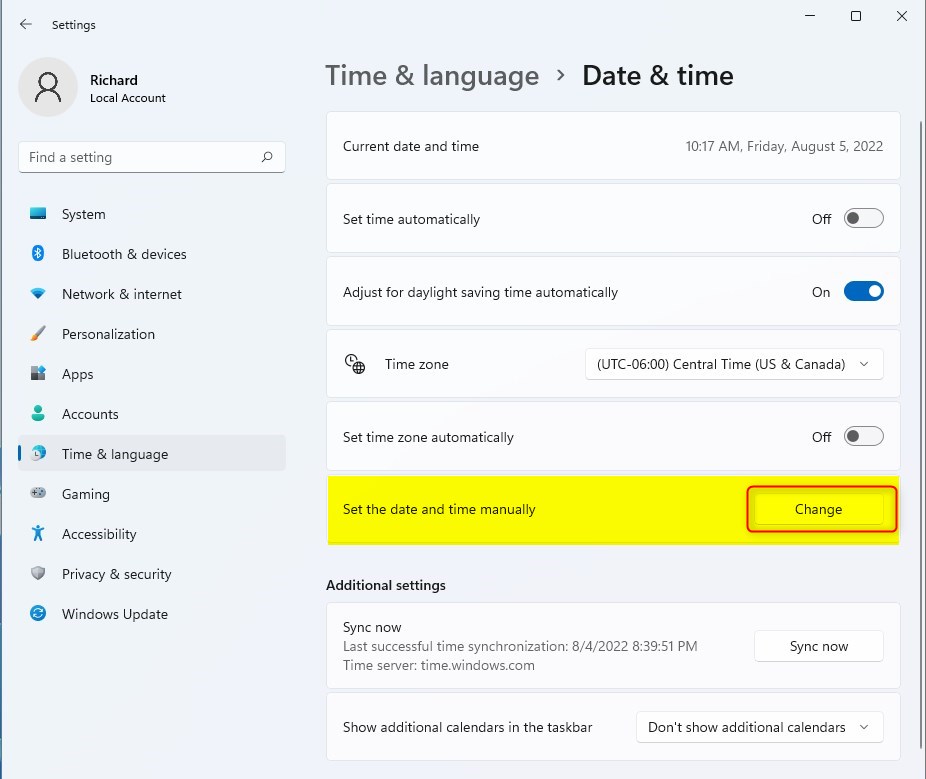The width and height of the screenshot is (926, 779).
Task: Click the Personalization paintbrush icon
Action: [38, 334]
